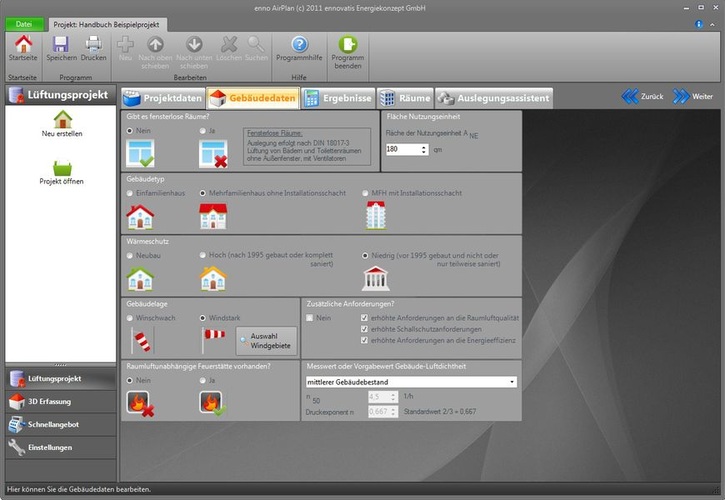This screenshot has height=500, width=725.
Task: Click the Fläche Nutzungseinheit number field
Action: pos(402,149)
